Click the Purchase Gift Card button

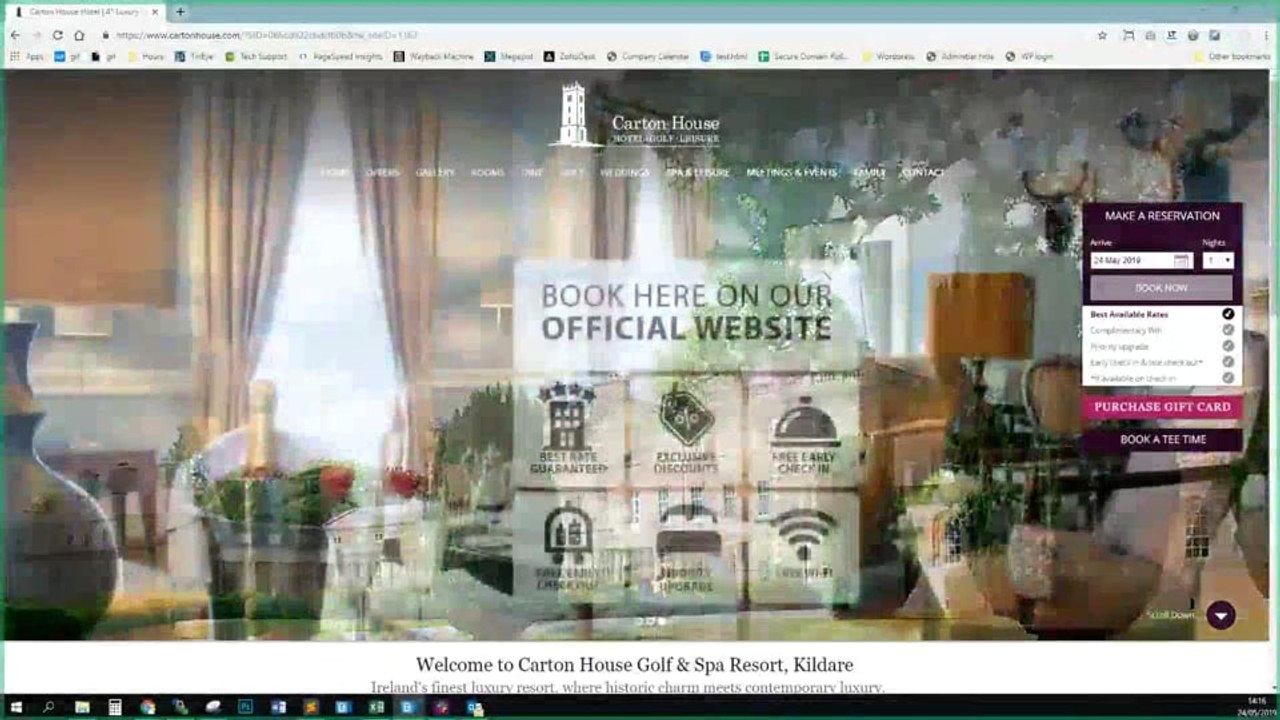(x=1162, y=407)
